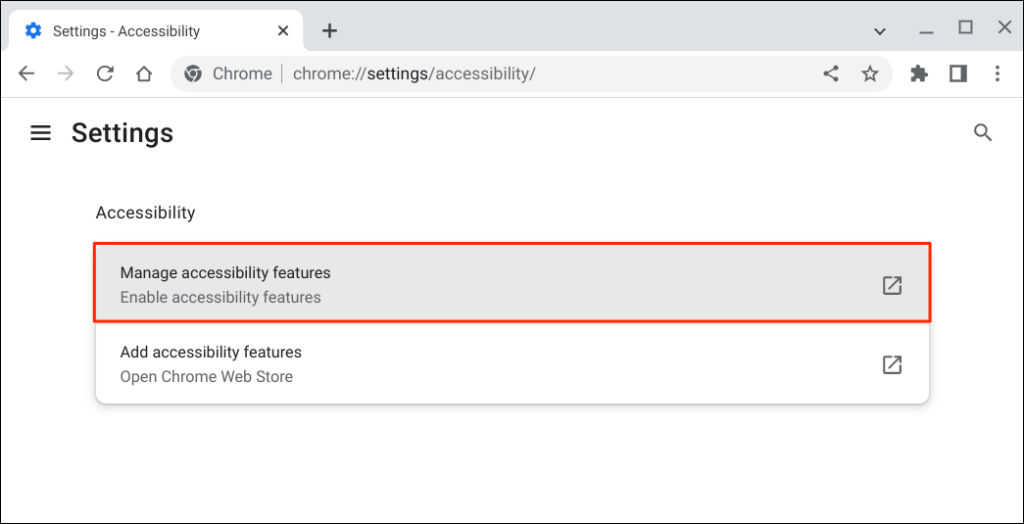Open a new tab with plus button
The width and height of the screenshot is (1024, 524).
(330, 31)
